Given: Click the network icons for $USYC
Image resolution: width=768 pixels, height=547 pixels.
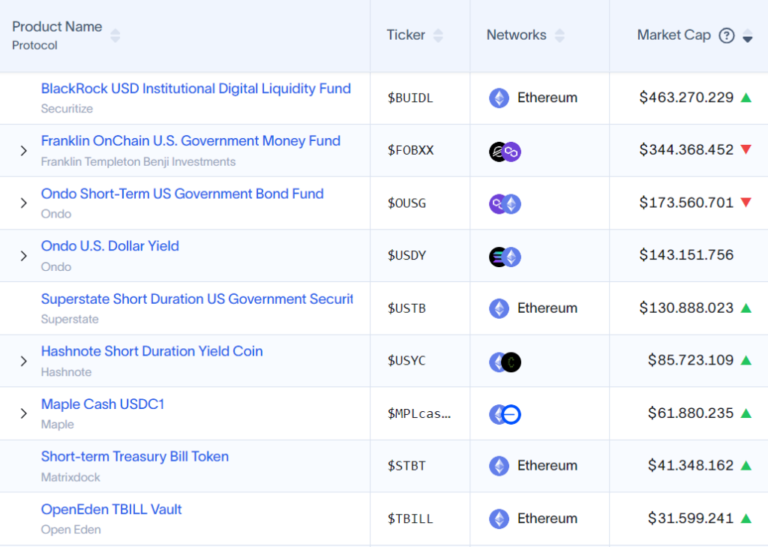Looking at the screenshot, I should tap(505, 362).
